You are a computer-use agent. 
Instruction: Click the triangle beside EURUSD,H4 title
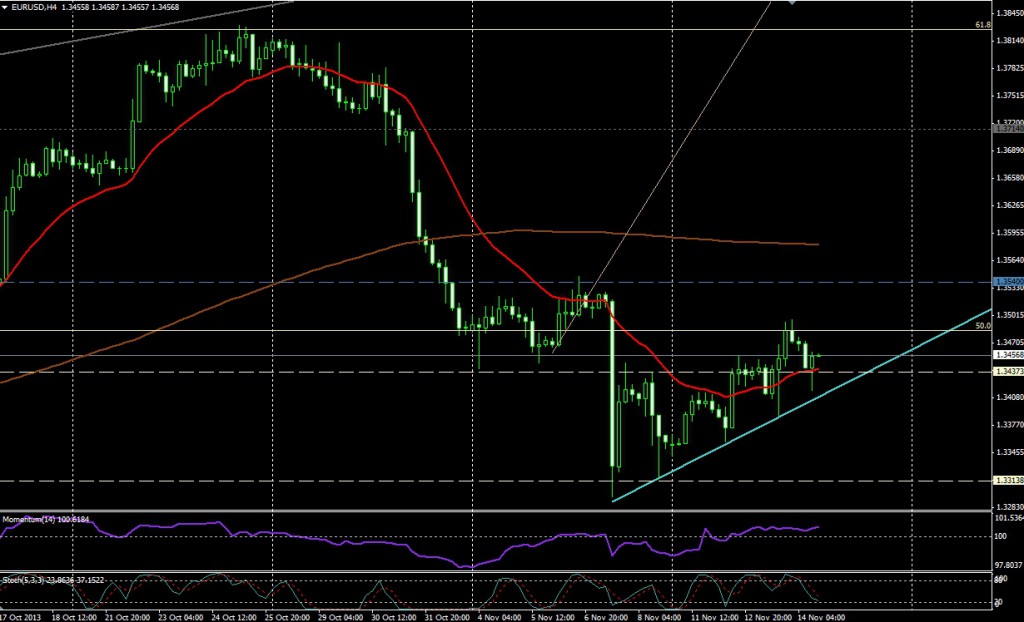coord(6,7)
